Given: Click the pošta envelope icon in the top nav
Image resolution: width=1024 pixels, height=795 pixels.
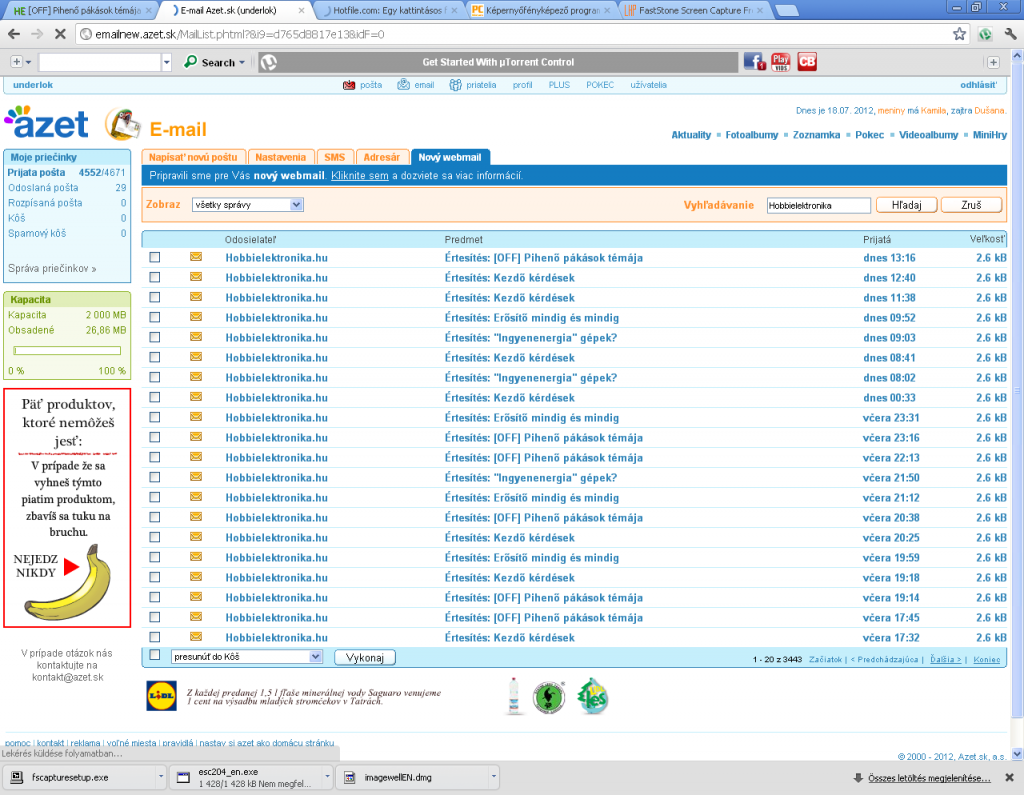Looking at the screenshot, I should coord(349,85).
